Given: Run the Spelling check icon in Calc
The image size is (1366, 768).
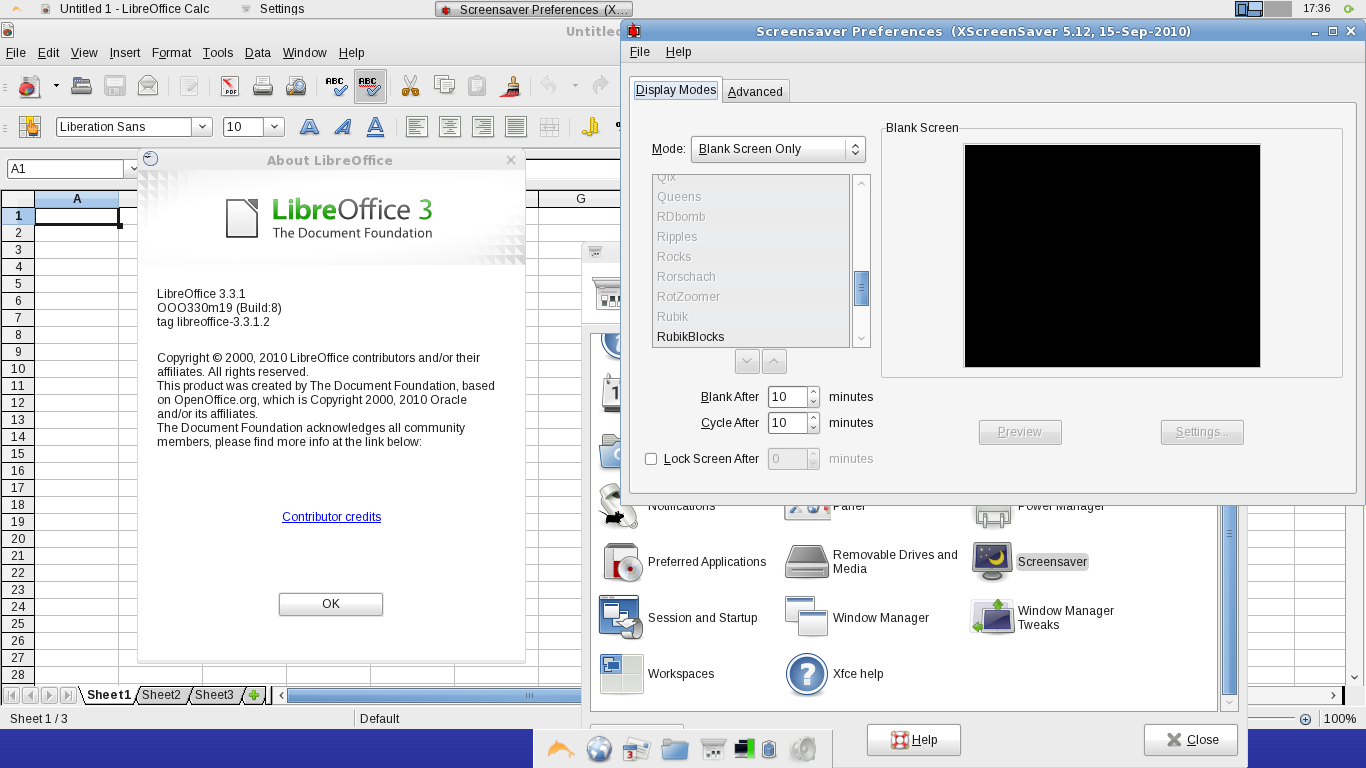Looking at the screenshot, I should tap(337, 86).
